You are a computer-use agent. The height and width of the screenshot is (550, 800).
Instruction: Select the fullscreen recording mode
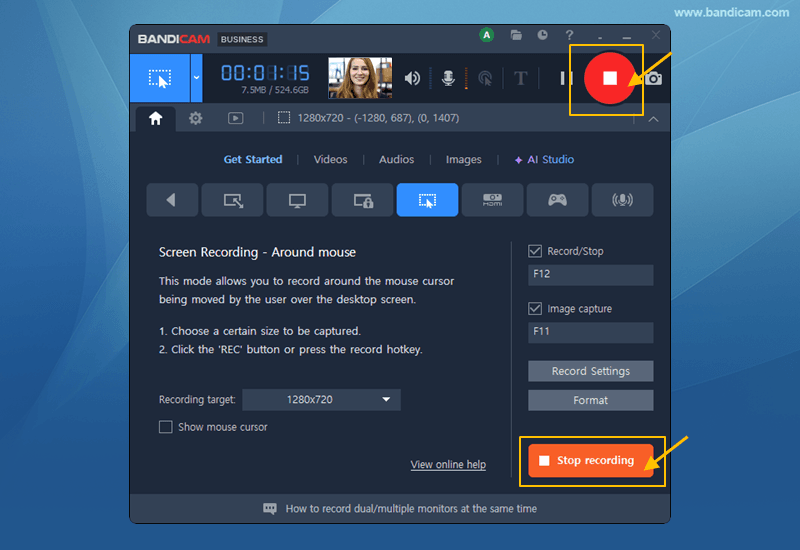[x=297, y=200]
